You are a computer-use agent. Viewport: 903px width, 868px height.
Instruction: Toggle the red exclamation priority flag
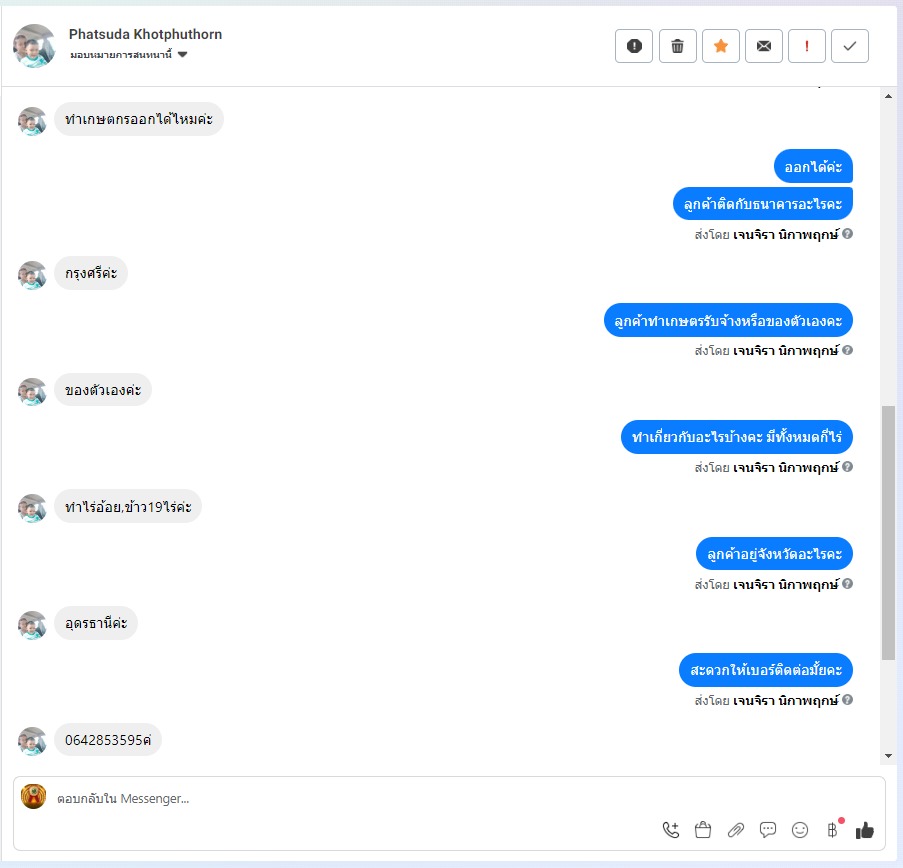click(x=807, y=46)
